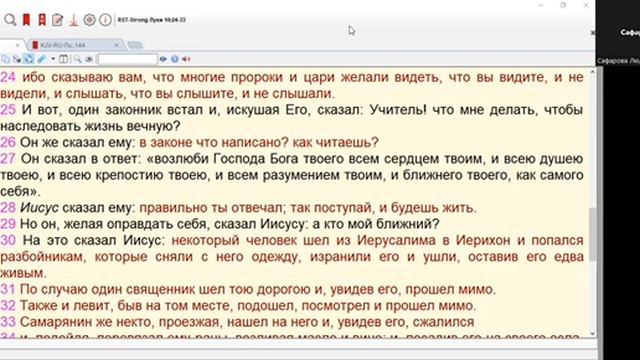Open settings gear icon in top toolbar
Viewport: 640px width, 360px height.
point(89,19)
